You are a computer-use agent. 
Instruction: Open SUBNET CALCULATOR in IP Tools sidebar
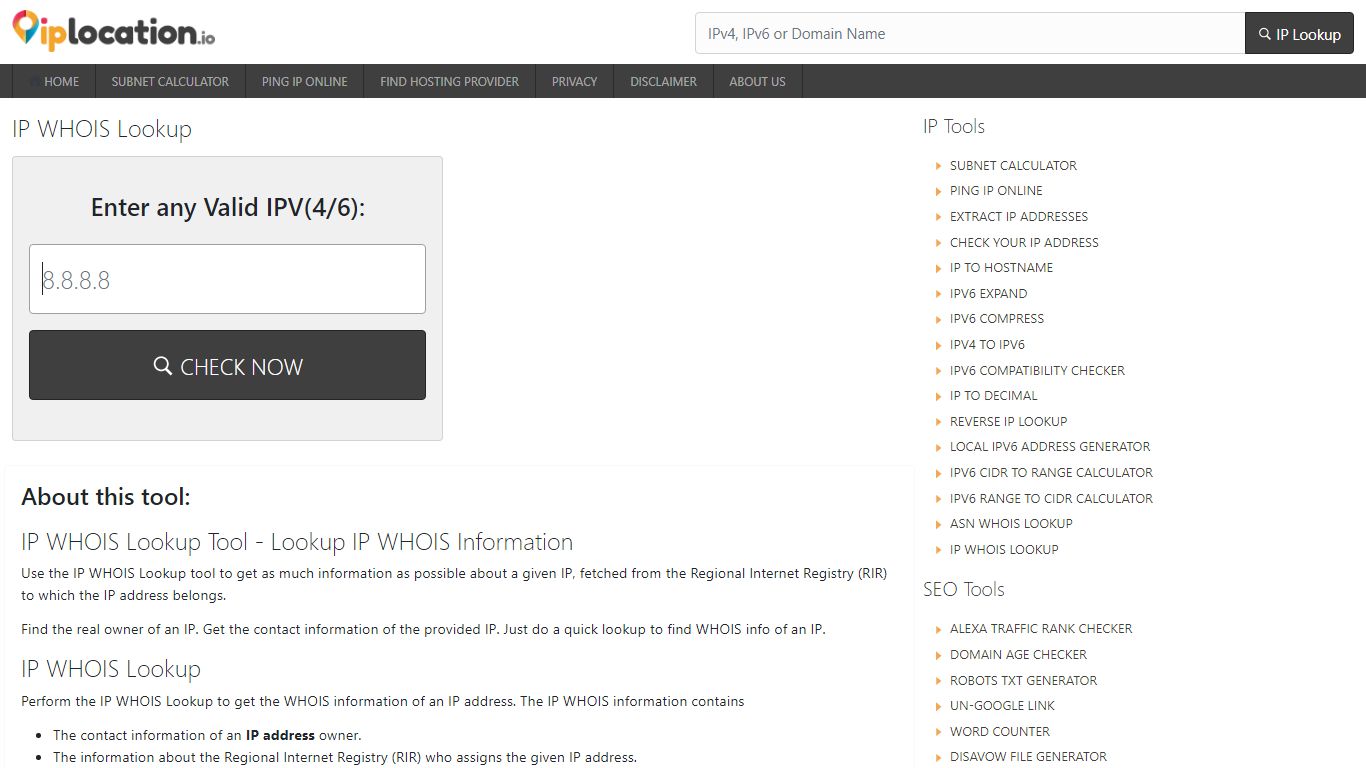[1013, 166]
